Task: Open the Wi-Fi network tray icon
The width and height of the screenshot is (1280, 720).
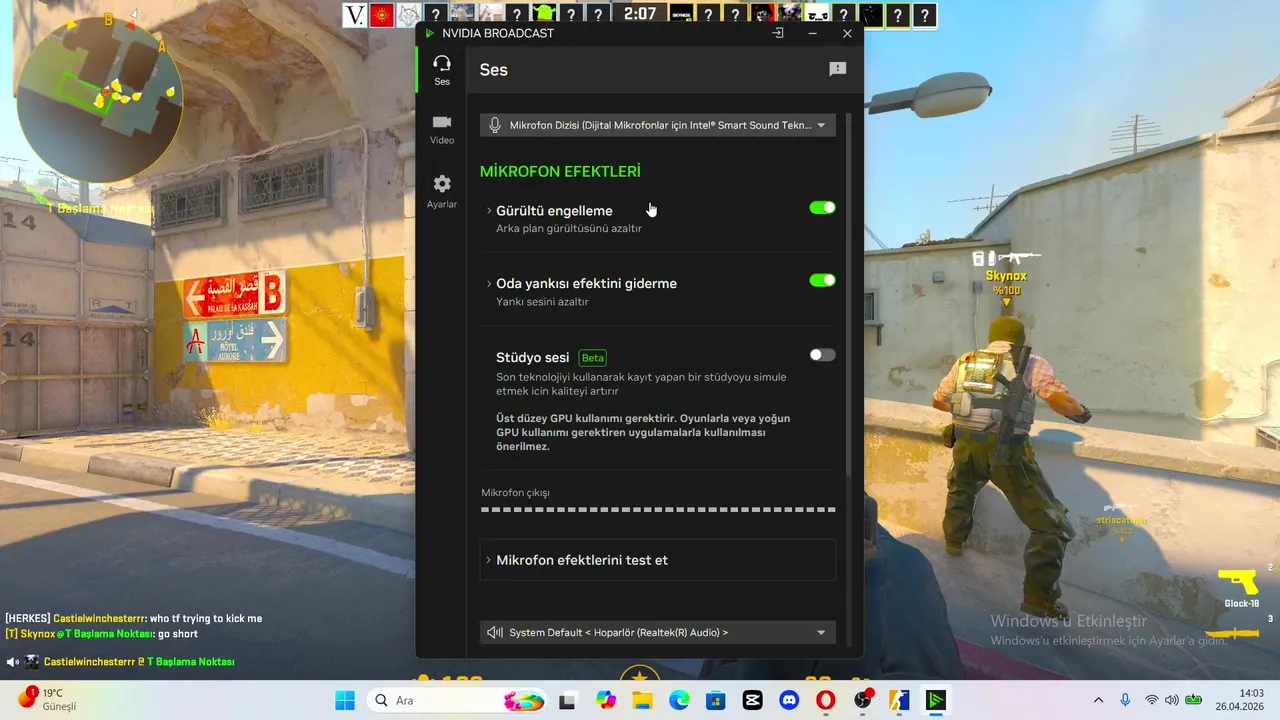Action: click(x=1152, y=700)
